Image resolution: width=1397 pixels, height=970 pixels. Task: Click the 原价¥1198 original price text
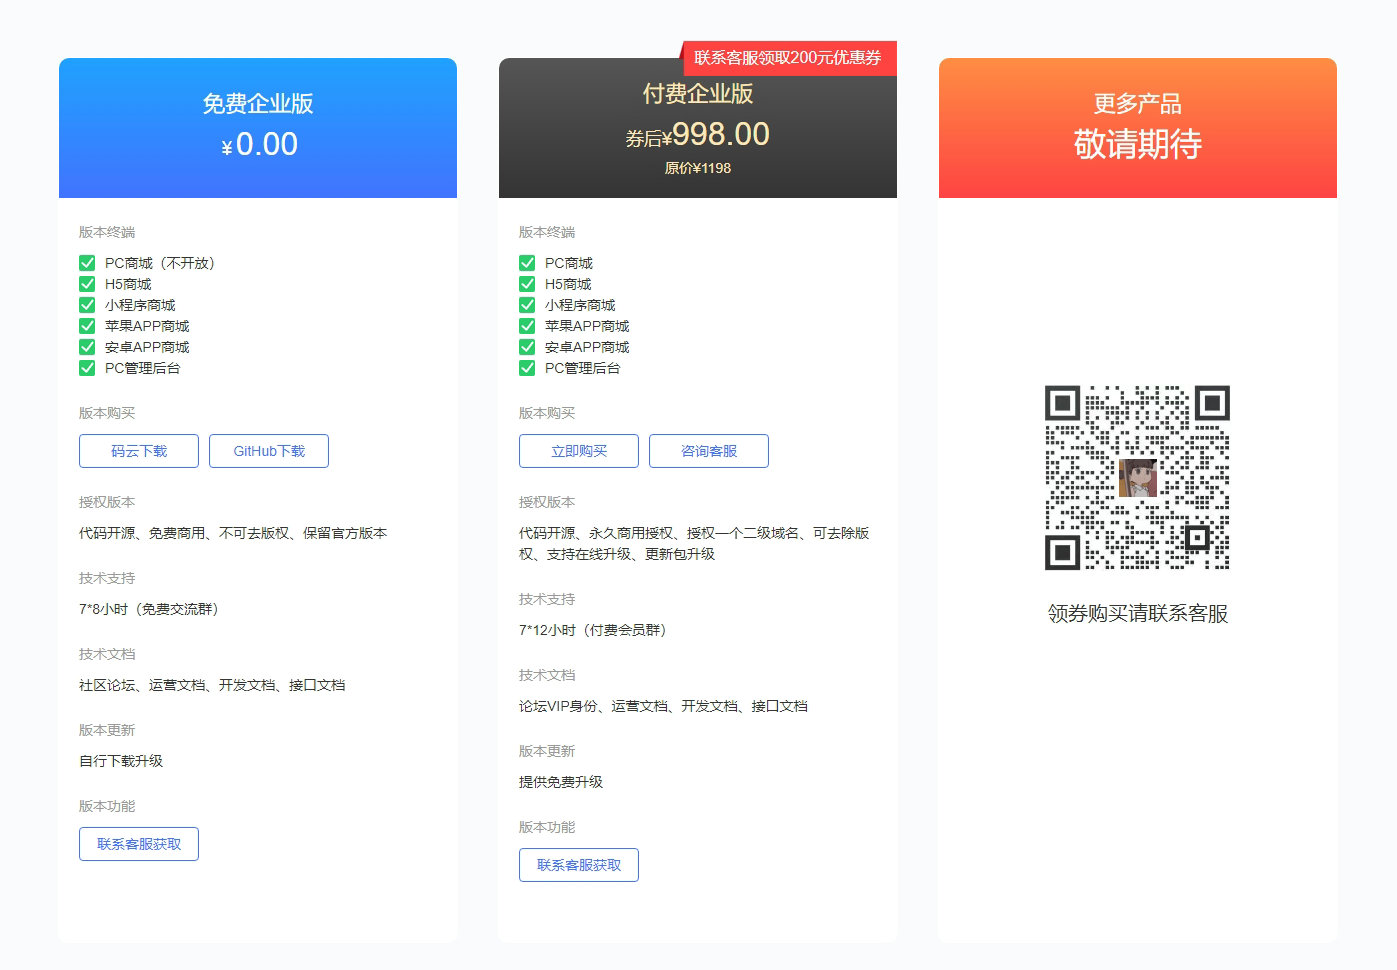click(698, 168)
